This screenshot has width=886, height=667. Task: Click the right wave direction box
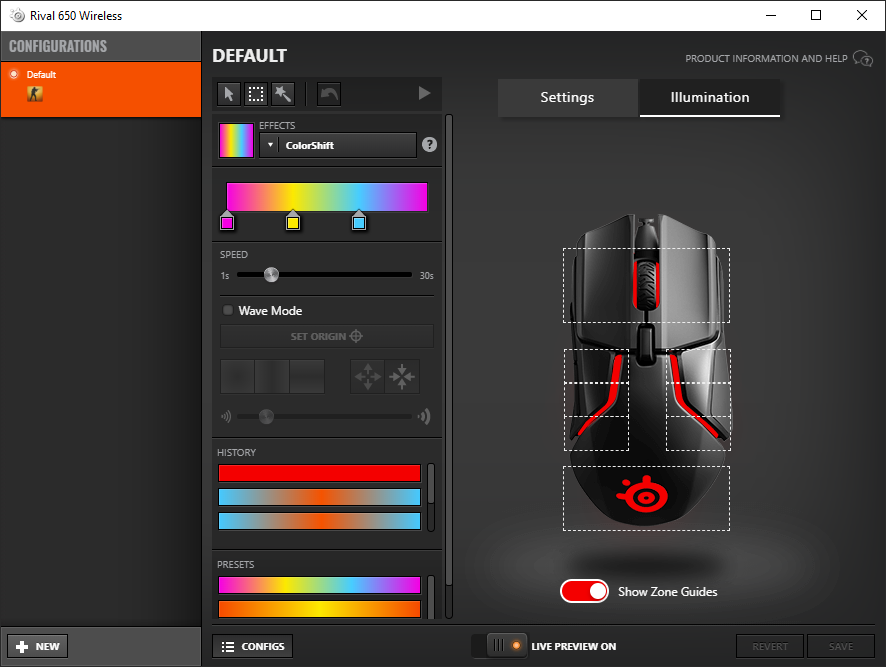point(307,376)
